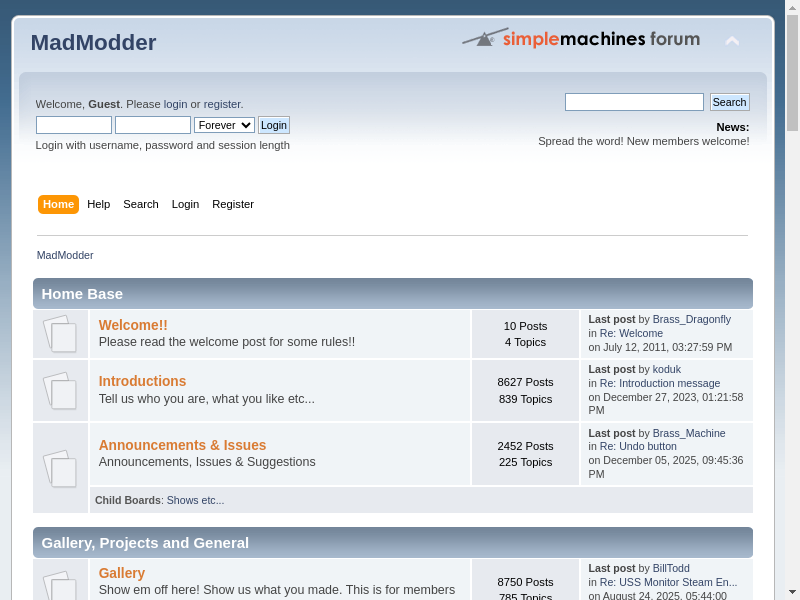Open the Introductions board link
Viewport: 800px width, 600px height.
click(x=142, y=381)
